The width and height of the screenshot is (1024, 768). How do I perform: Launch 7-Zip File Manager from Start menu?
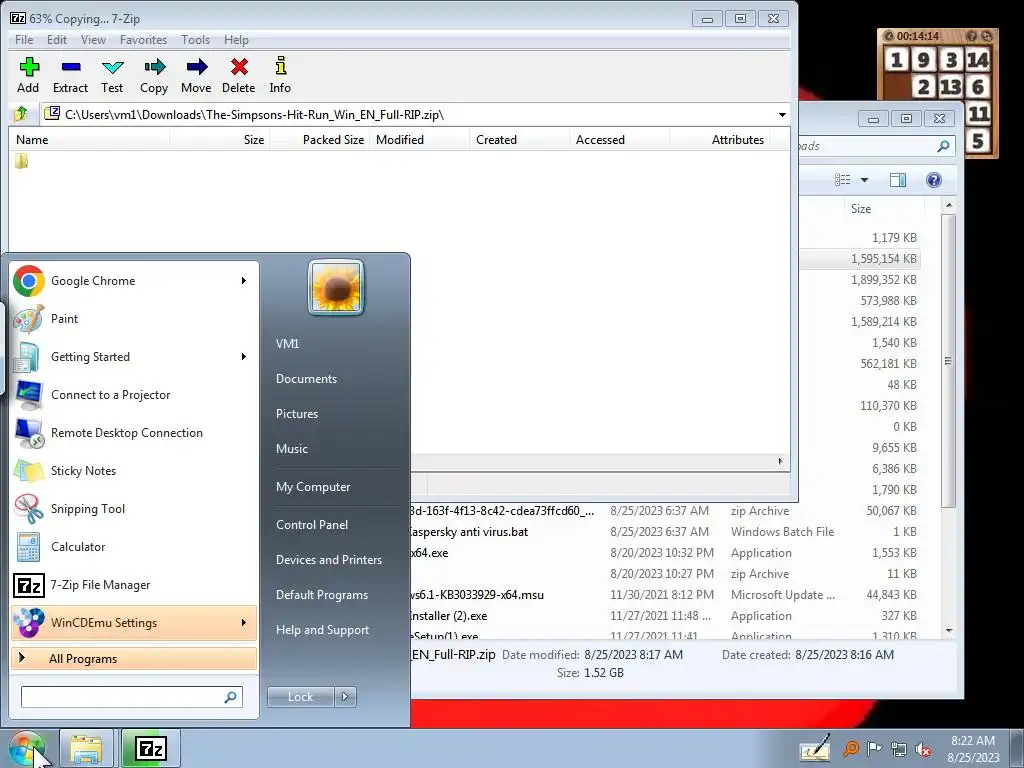[x=134, y=584]
